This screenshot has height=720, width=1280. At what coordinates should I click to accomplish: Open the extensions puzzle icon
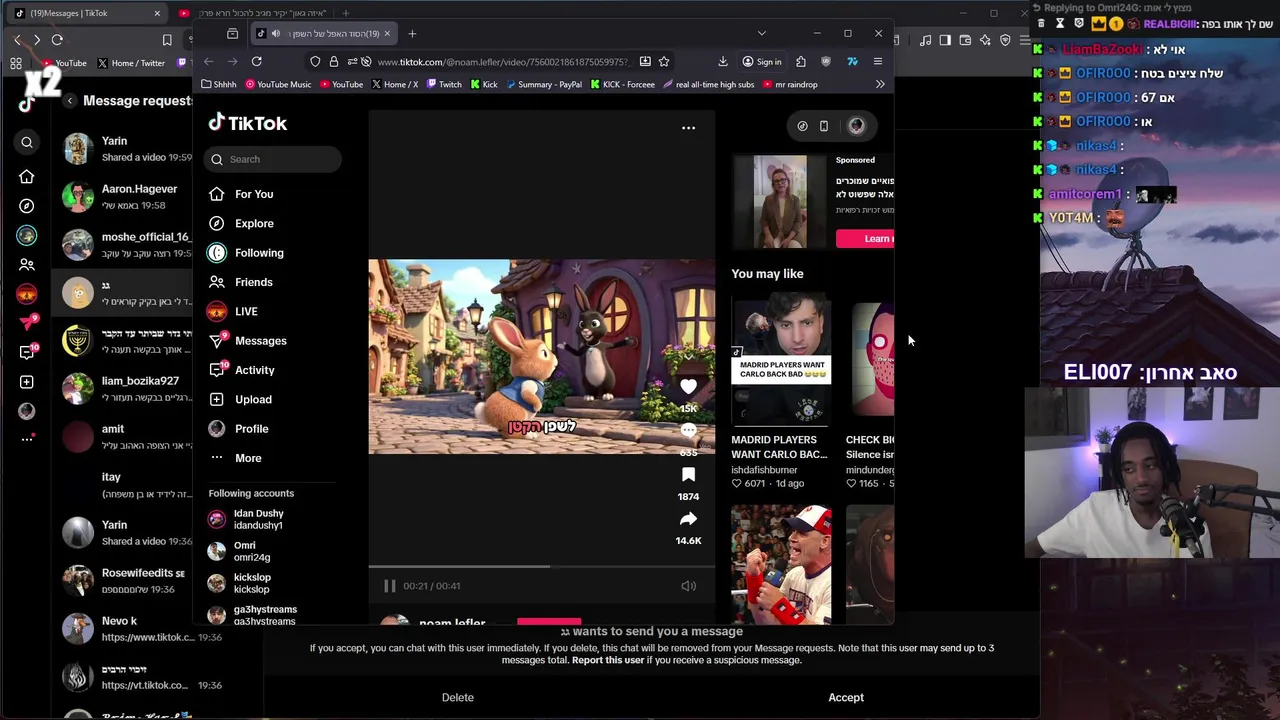[x=801, y=62]
